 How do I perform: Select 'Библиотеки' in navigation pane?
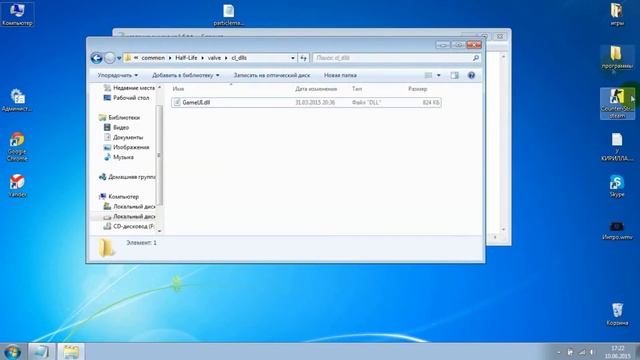click(120, 118)
